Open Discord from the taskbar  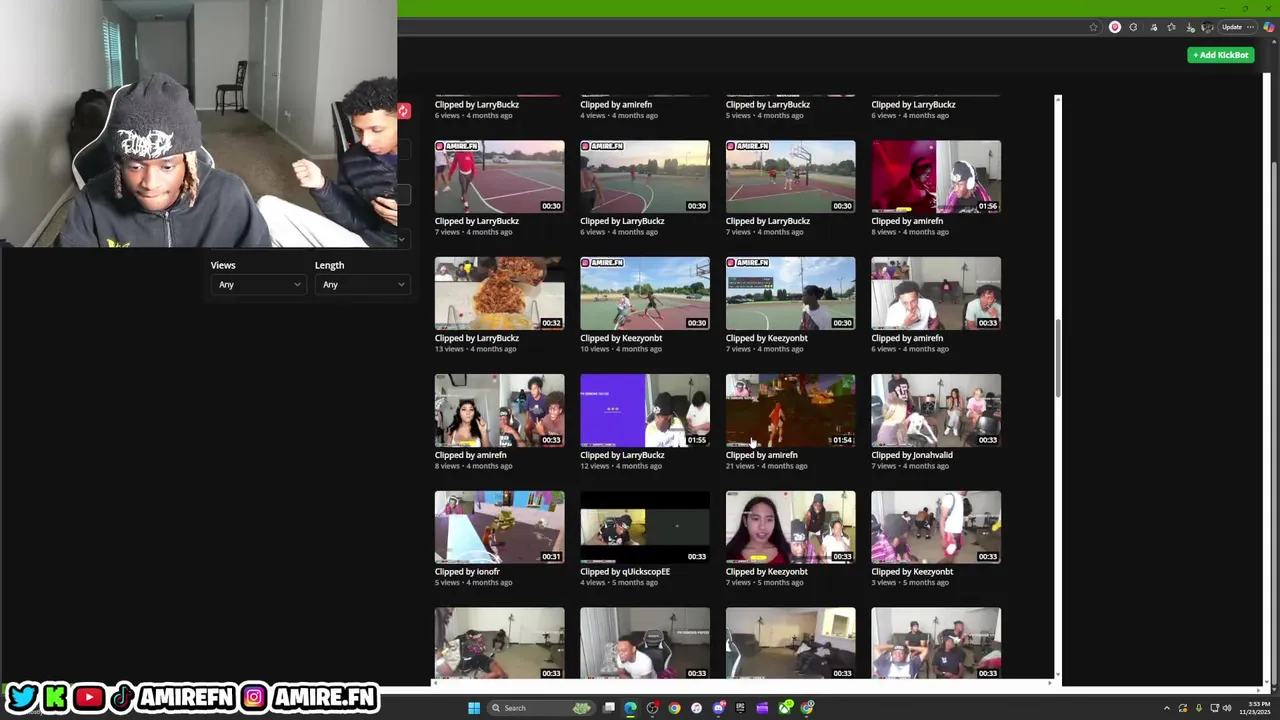tap(718, 708)
